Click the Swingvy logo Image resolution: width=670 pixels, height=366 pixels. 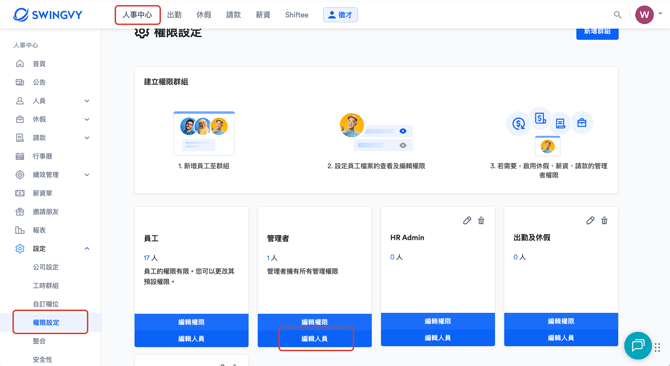(x=47, y=15)
